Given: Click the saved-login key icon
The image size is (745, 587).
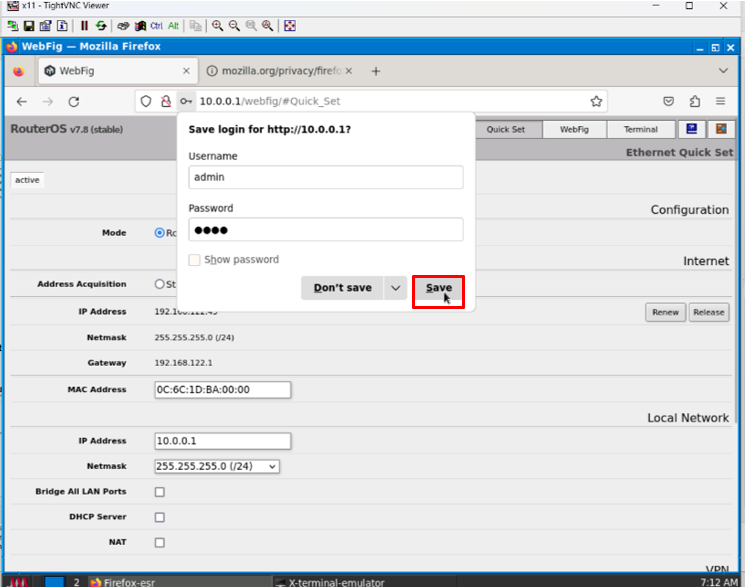Looking at the screenshot, I should [185, 101].
